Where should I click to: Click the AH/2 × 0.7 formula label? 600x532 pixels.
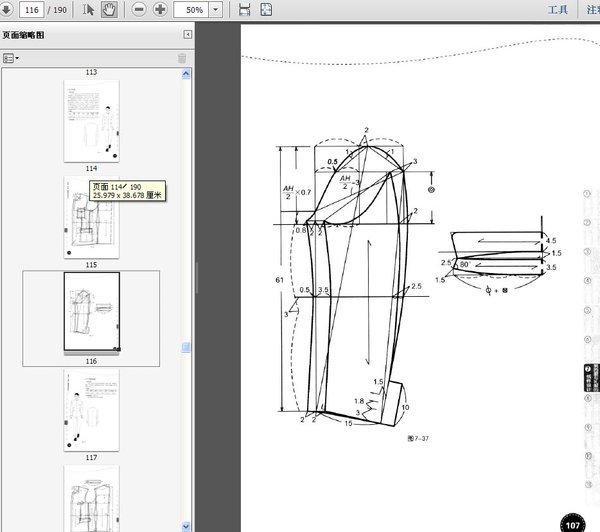click(297, 192)
